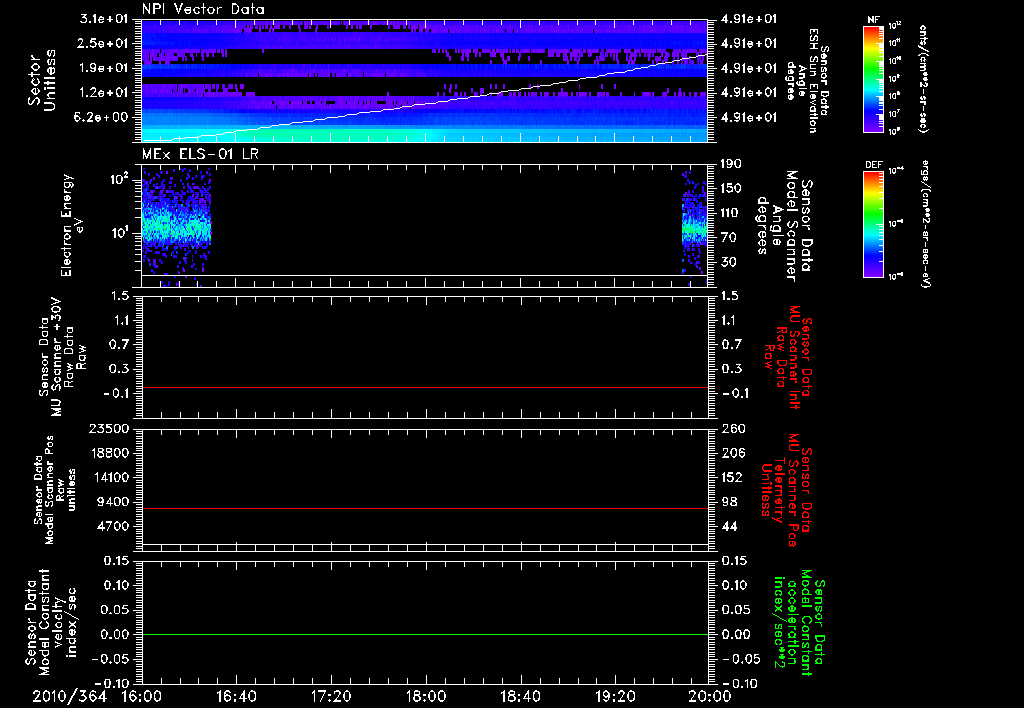Viewport: 1024px width, 708px height.
Task: Click the 260 telemetry tick value
Action: [x=733, y=428]
